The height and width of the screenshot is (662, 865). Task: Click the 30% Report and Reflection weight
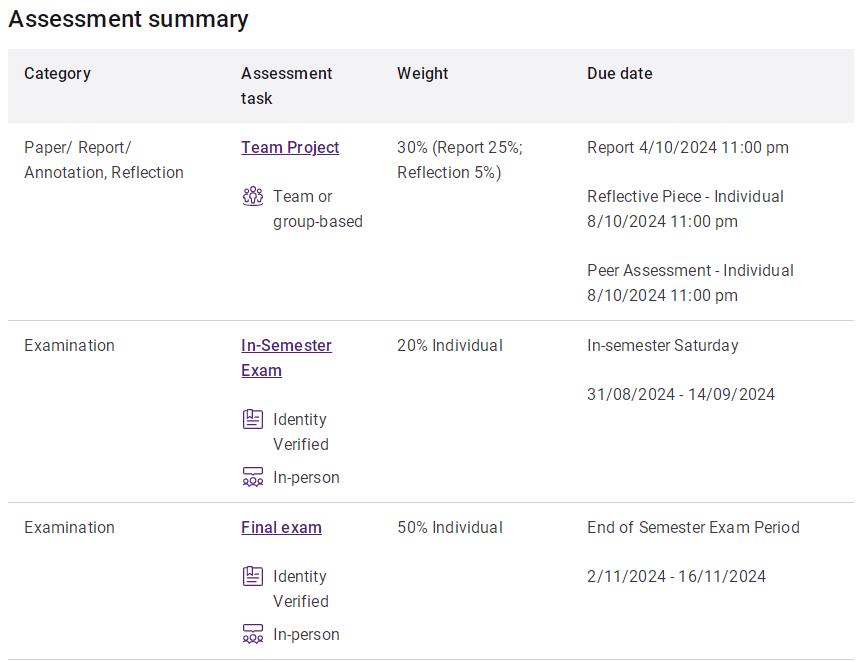click(x=460, y=160)
